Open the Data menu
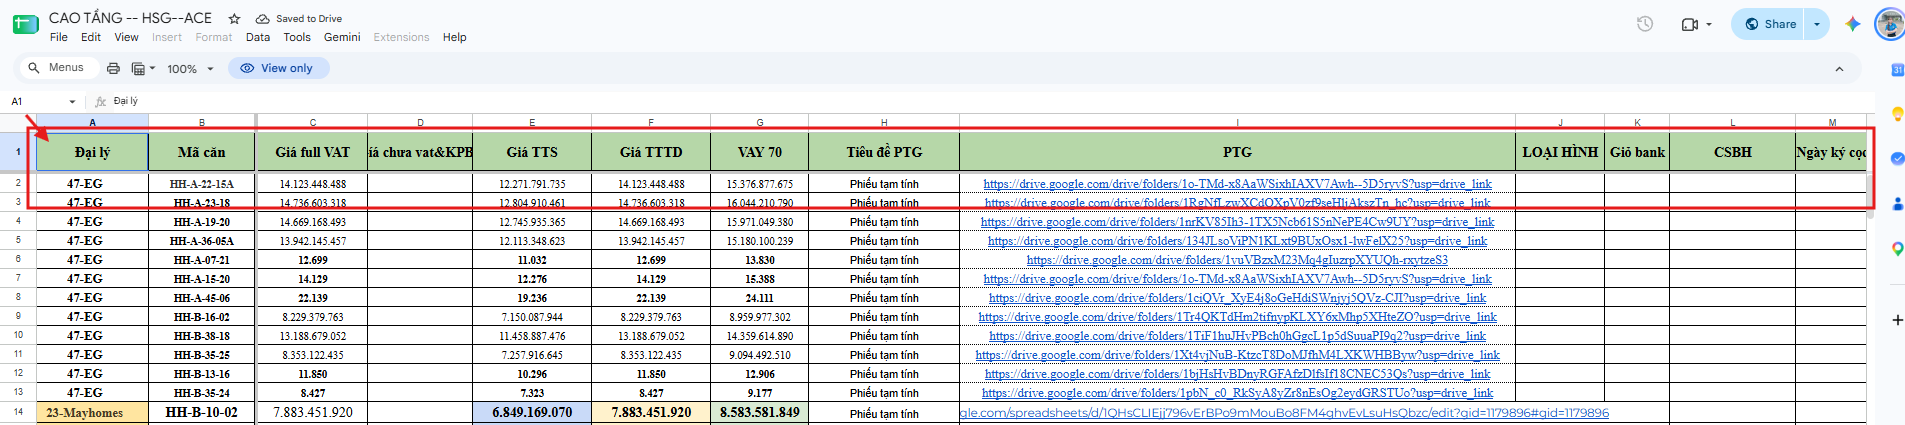The height and width of the screenshot is (425, 1905). [258, 37]
